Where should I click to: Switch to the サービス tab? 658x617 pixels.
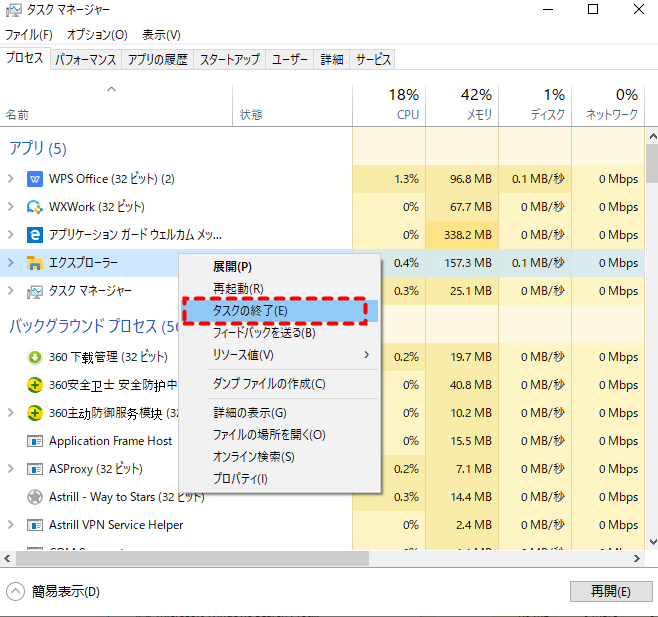pyautogui.click(x=373, y=60)
